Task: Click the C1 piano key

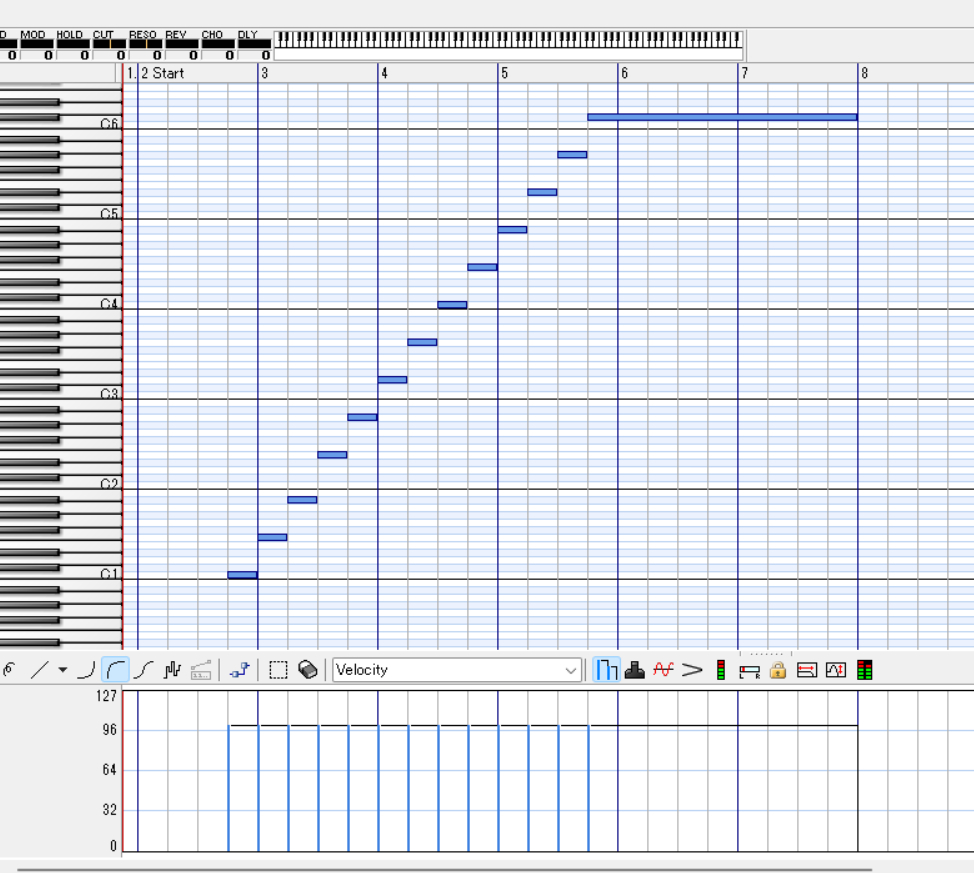Action: (93, 574)
